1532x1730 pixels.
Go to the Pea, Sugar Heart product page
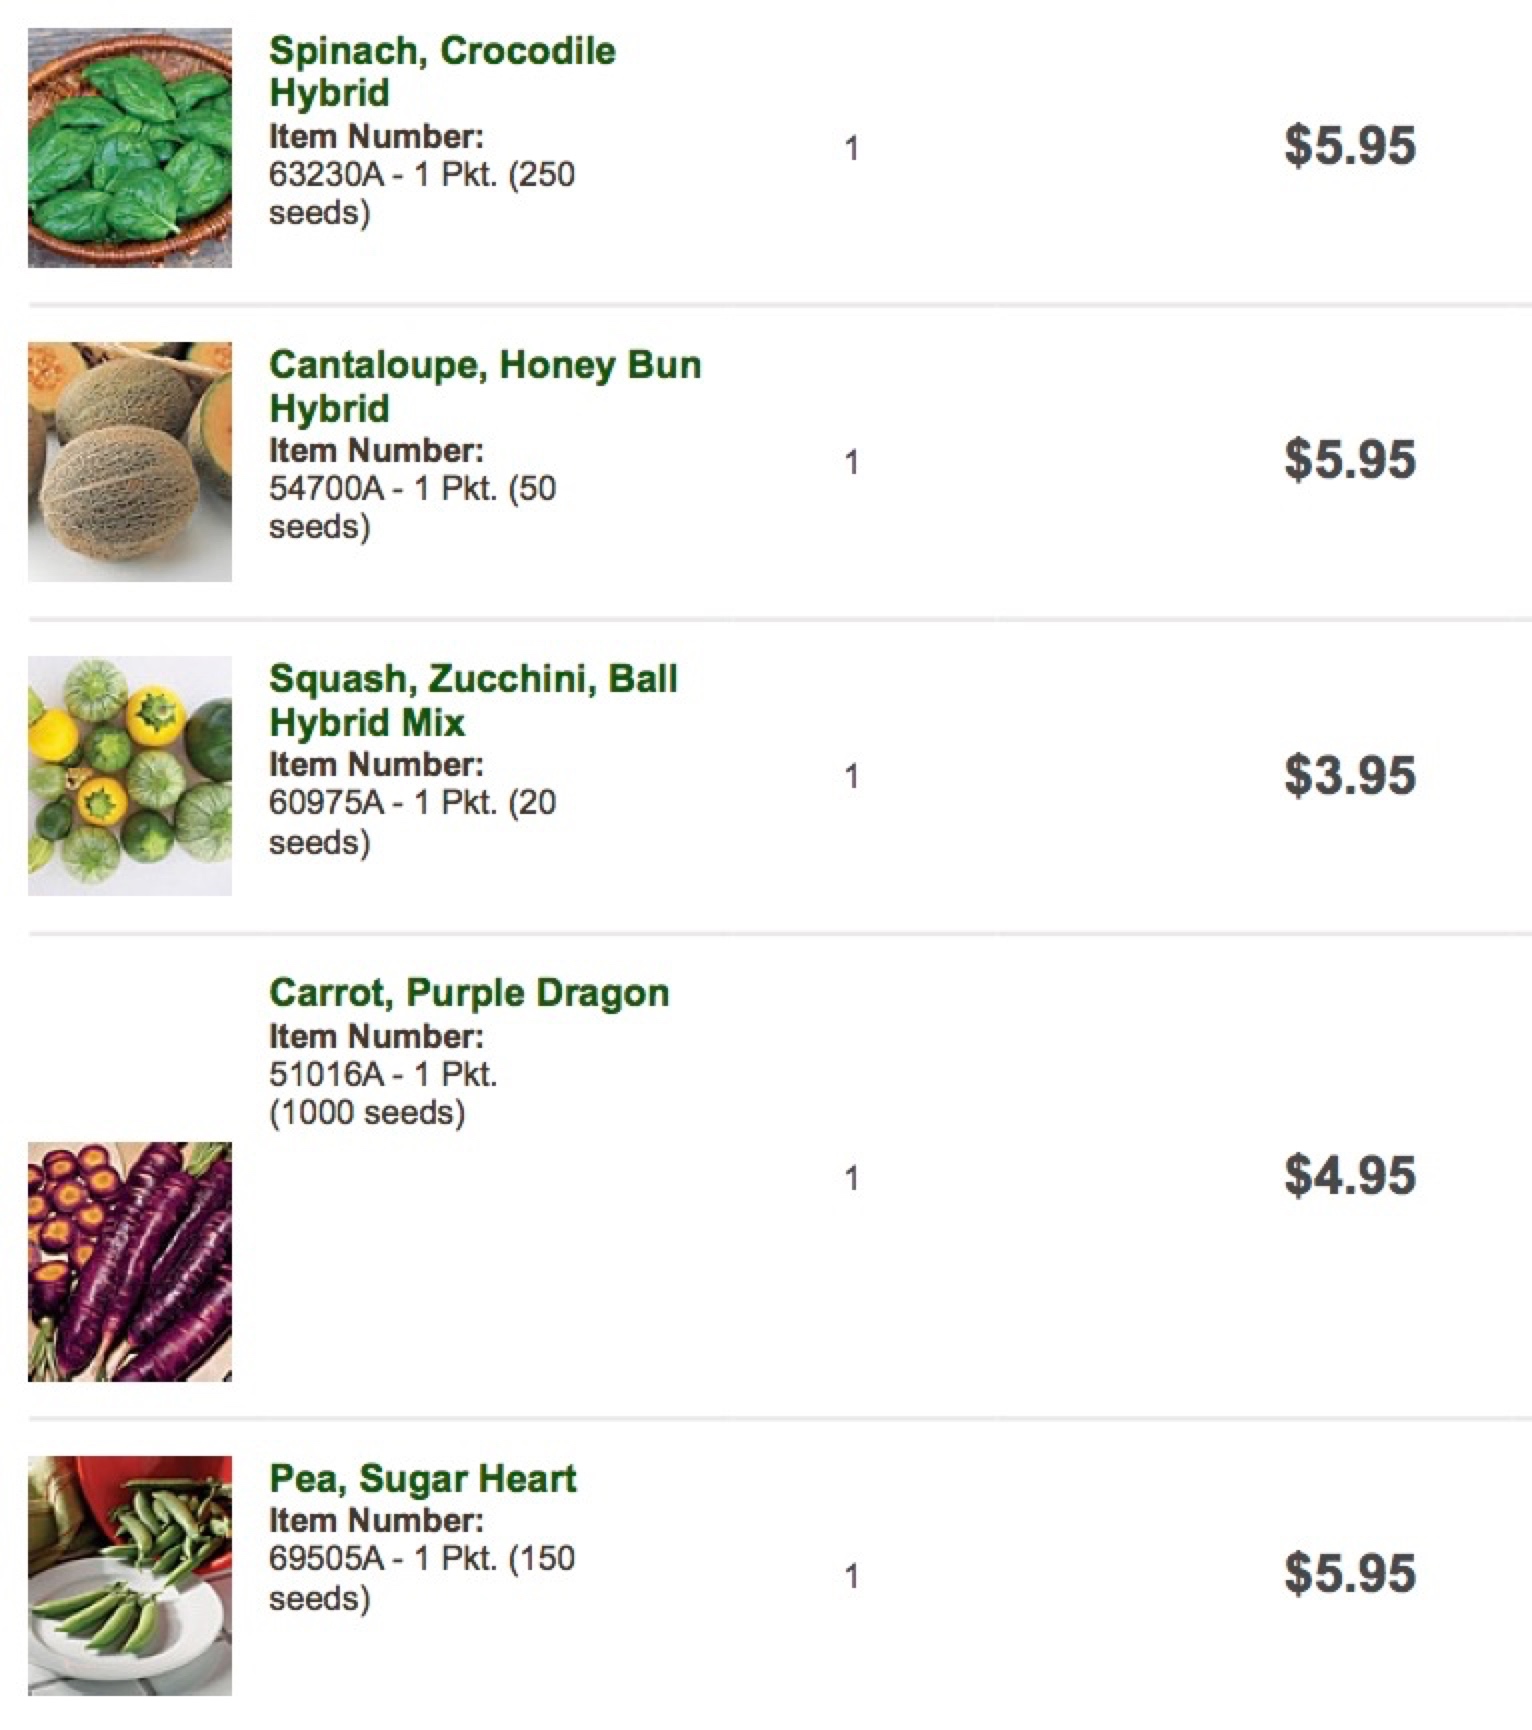tap(423, 1479)
